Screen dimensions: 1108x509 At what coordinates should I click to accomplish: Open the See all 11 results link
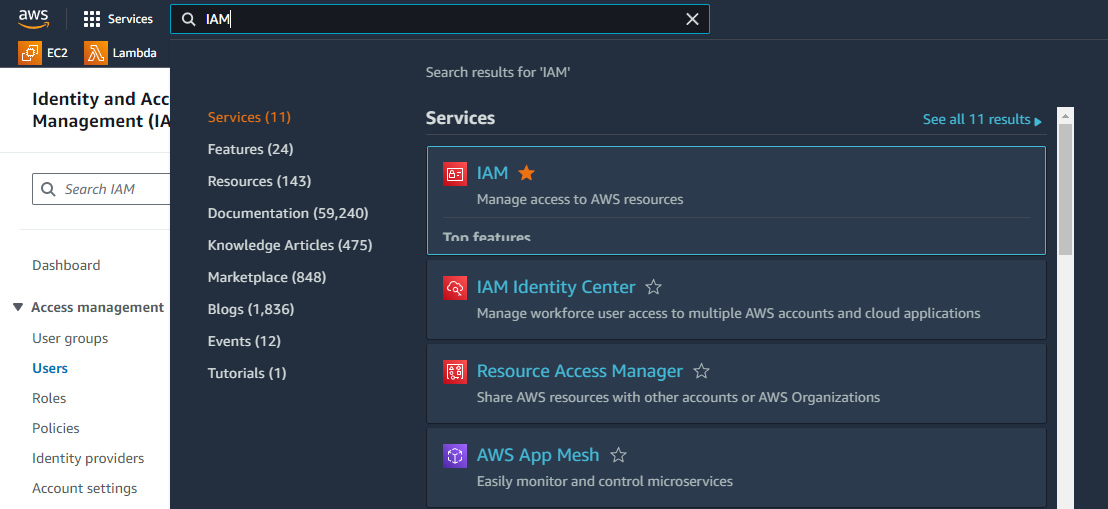pyautogui.click(x=982, y=119)
